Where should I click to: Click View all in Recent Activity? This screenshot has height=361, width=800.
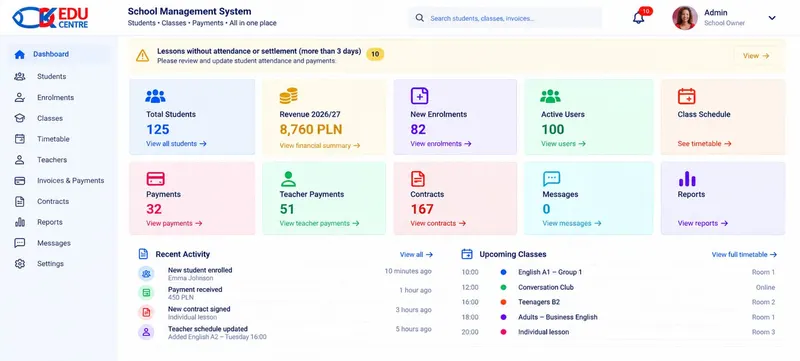(x=416, y=254)
